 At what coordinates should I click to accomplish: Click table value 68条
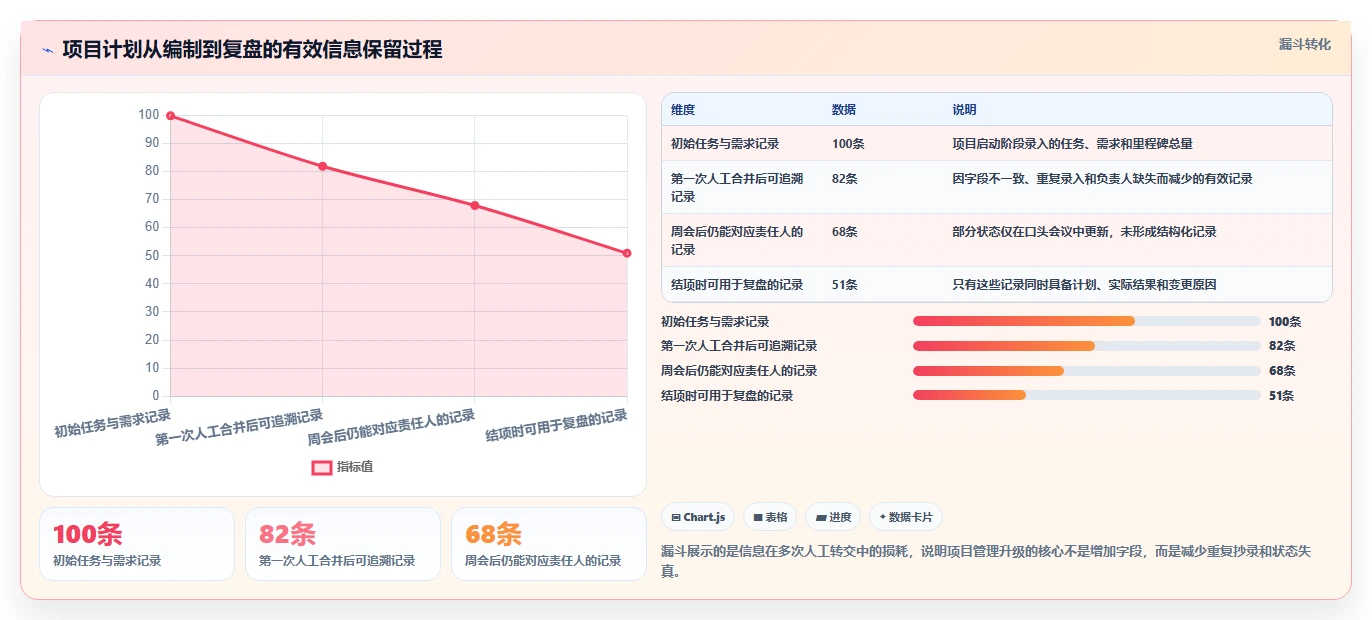pos(845,232)
